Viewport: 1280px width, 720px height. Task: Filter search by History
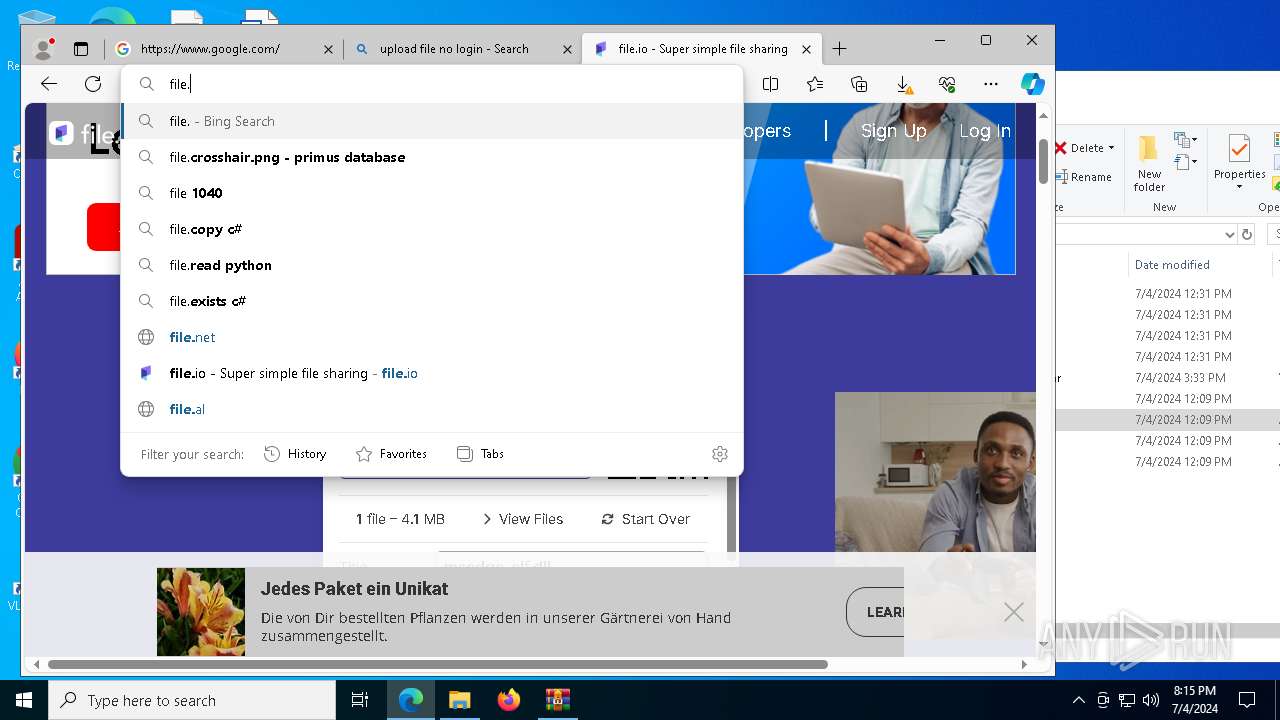(295, 454)
